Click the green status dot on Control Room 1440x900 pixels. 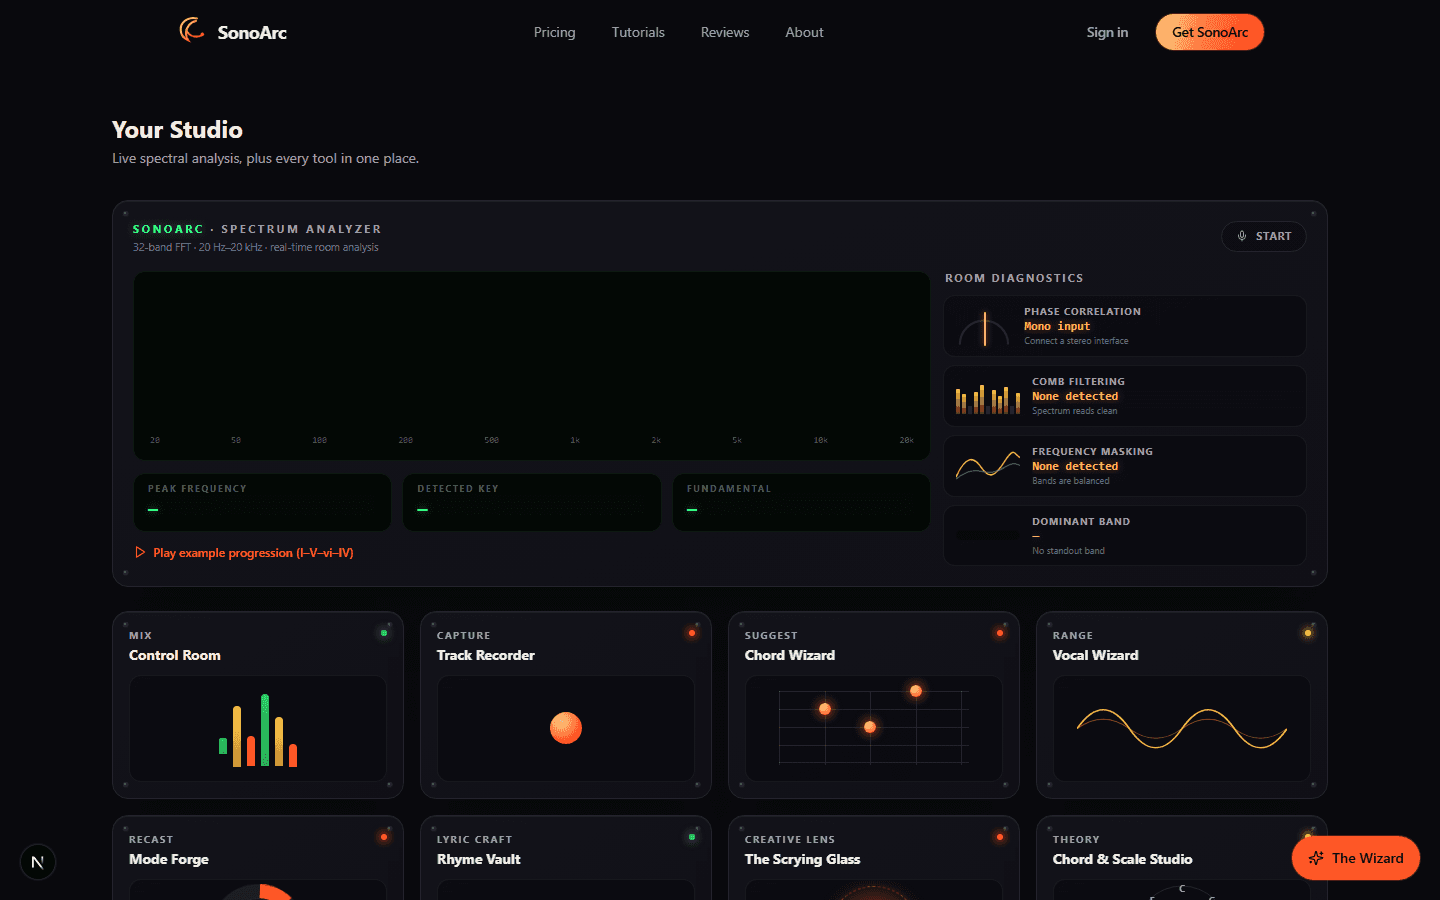(x=384, y=633)
